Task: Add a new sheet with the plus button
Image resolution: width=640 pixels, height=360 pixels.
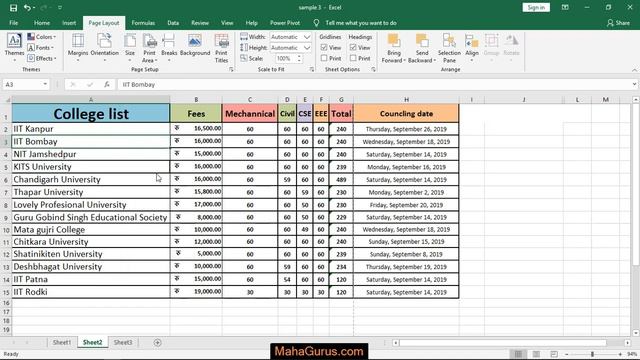Action: 158,343
